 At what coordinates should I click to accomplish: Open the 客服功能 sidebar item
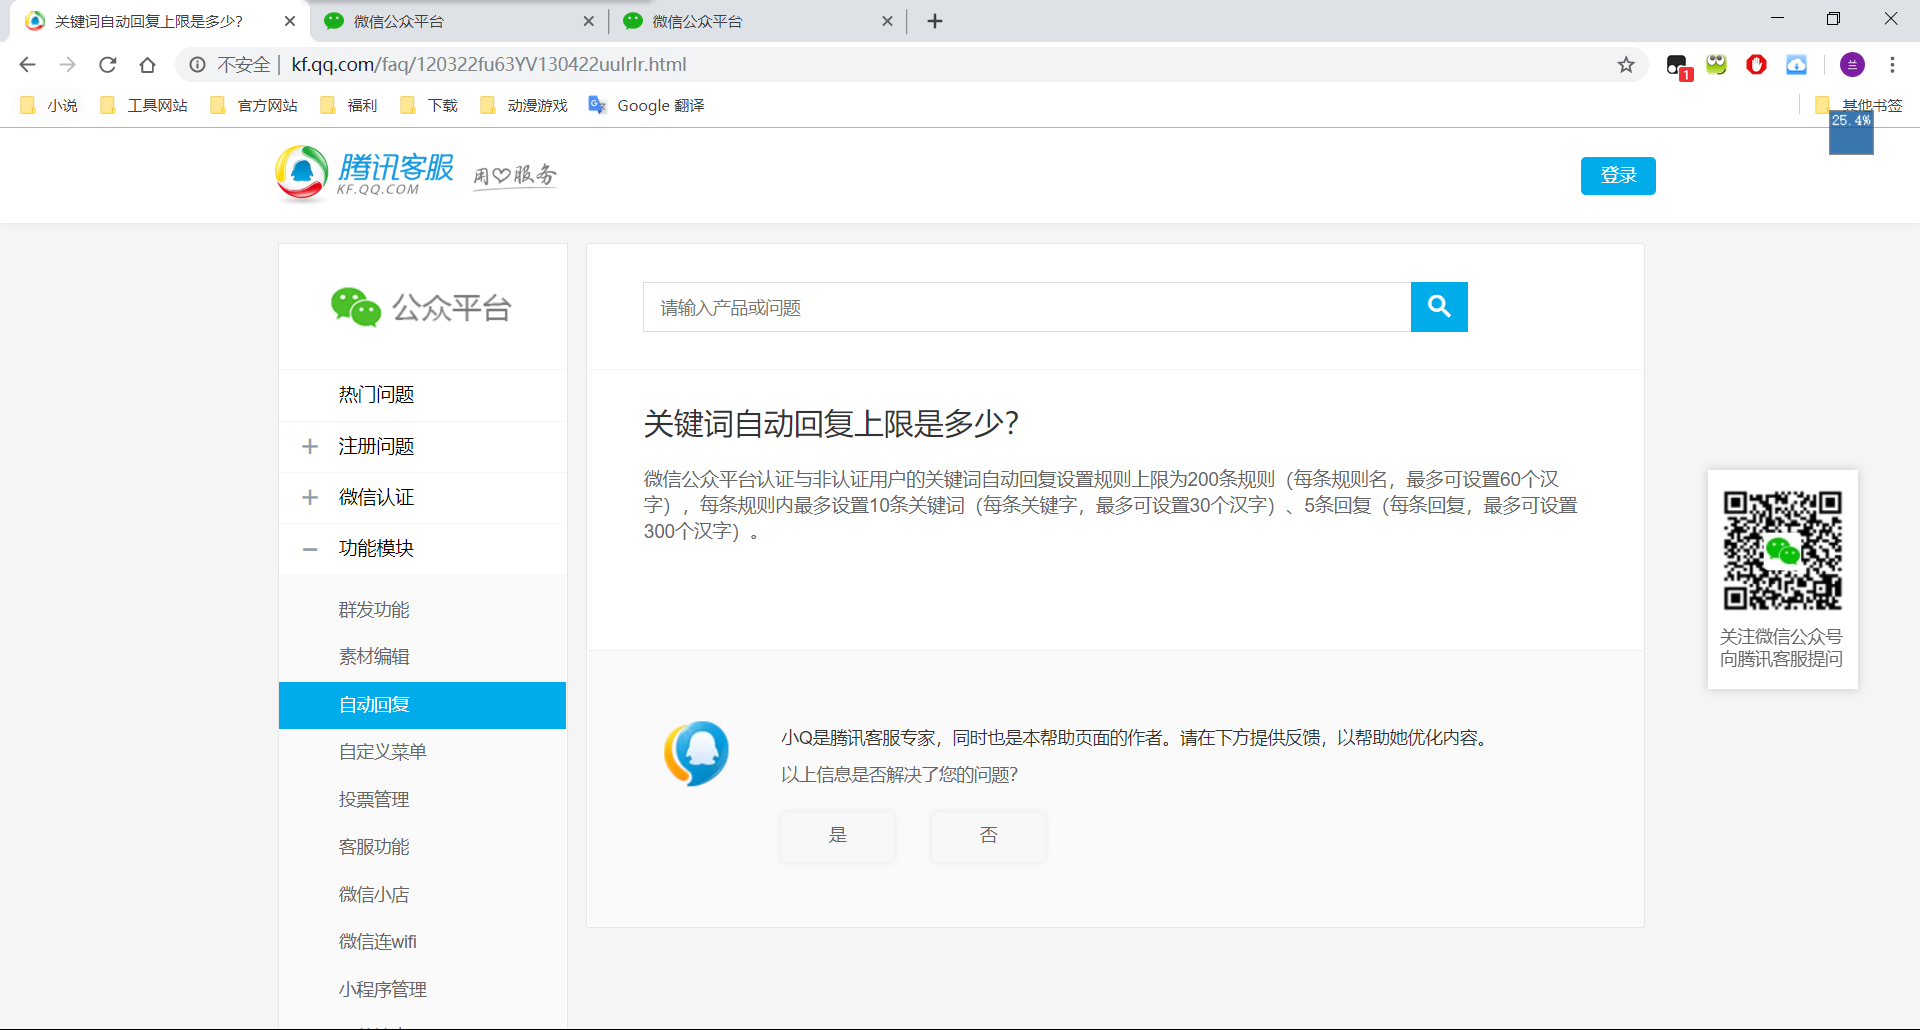374,847
